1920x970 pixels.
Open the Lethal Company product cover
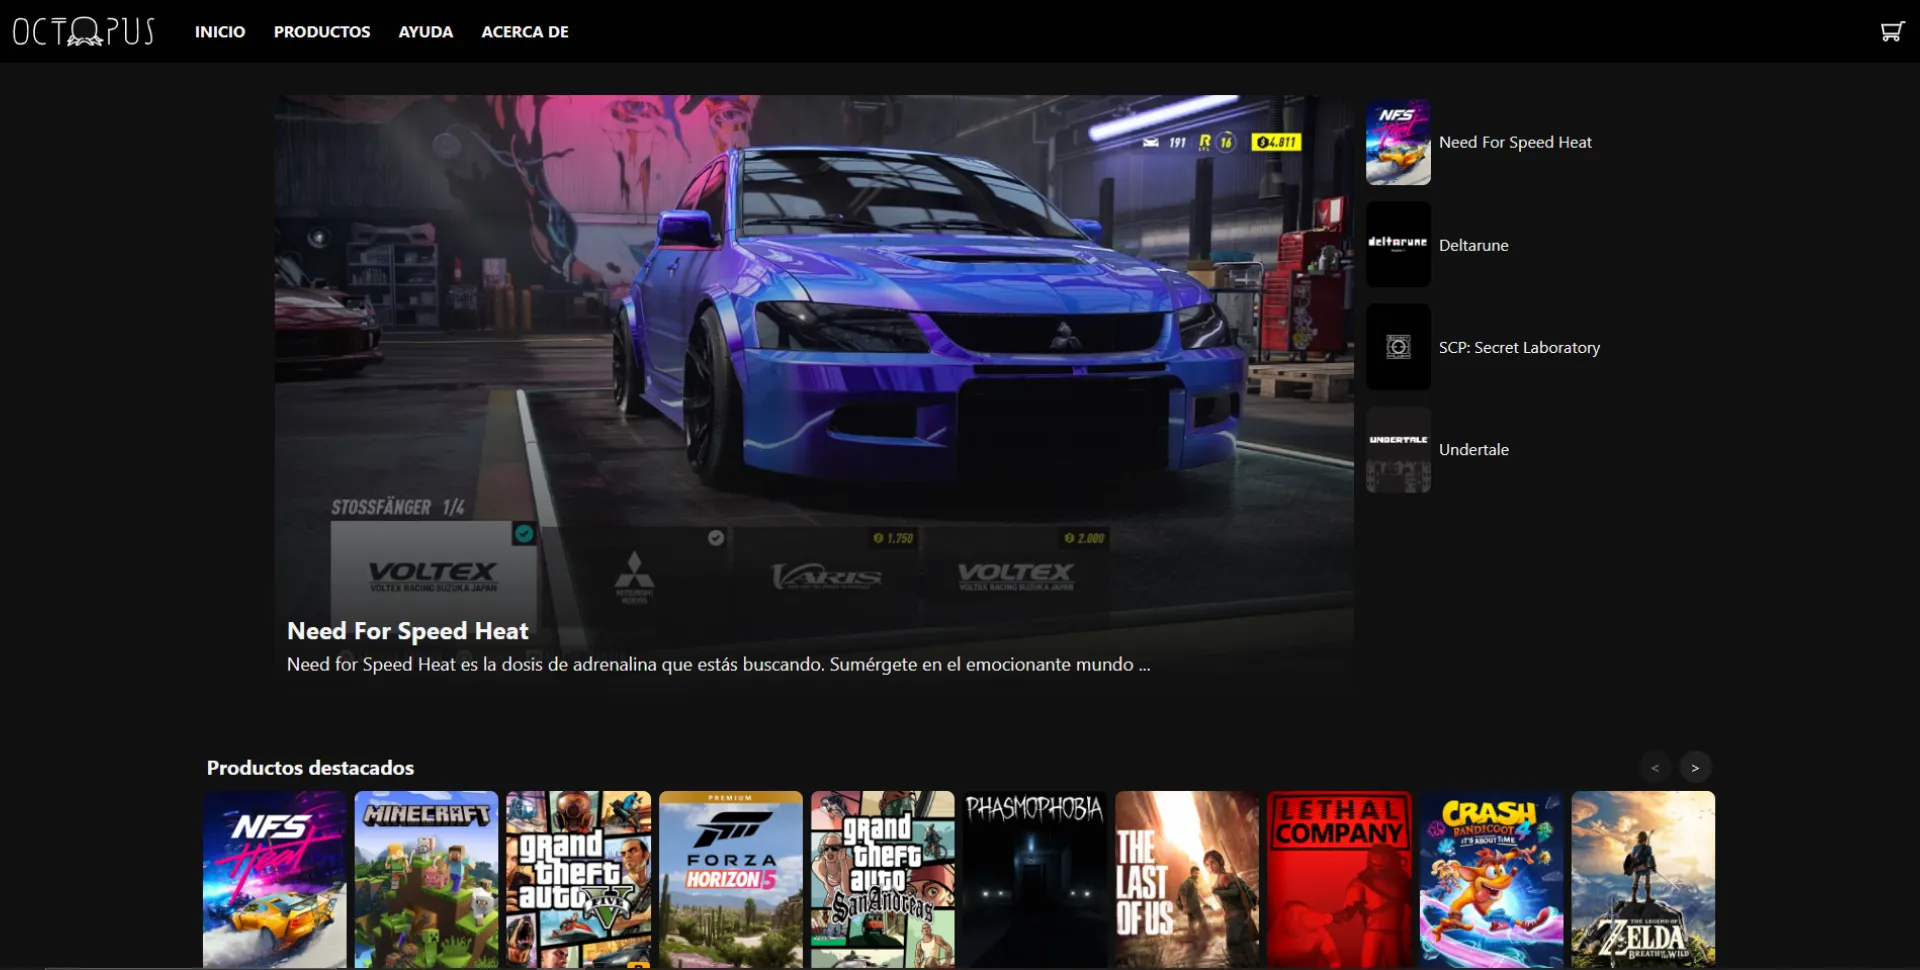point(1339,880)
